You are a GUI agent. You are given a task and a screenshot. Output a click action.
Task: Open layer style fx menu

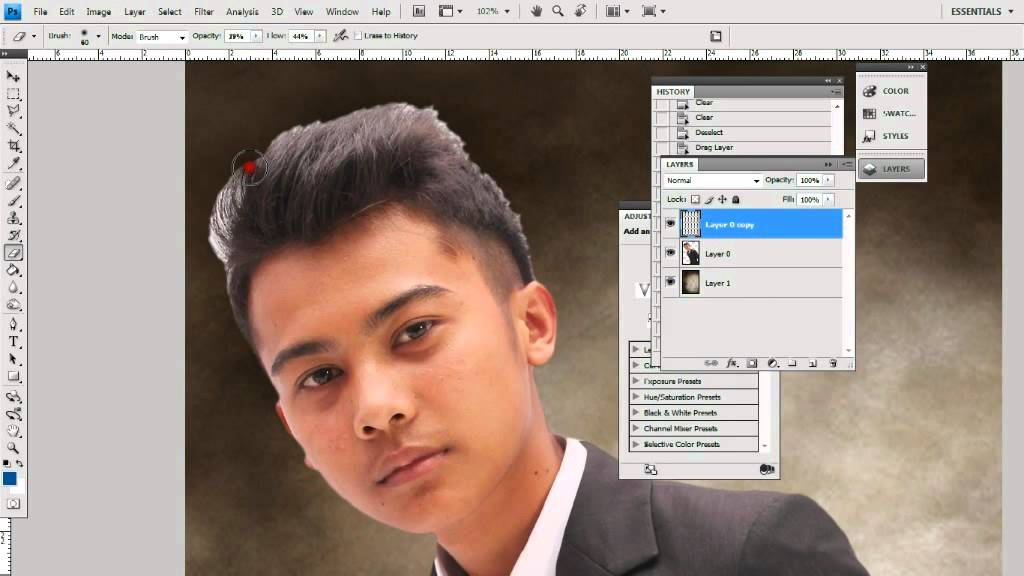click(x=731, y=363)
